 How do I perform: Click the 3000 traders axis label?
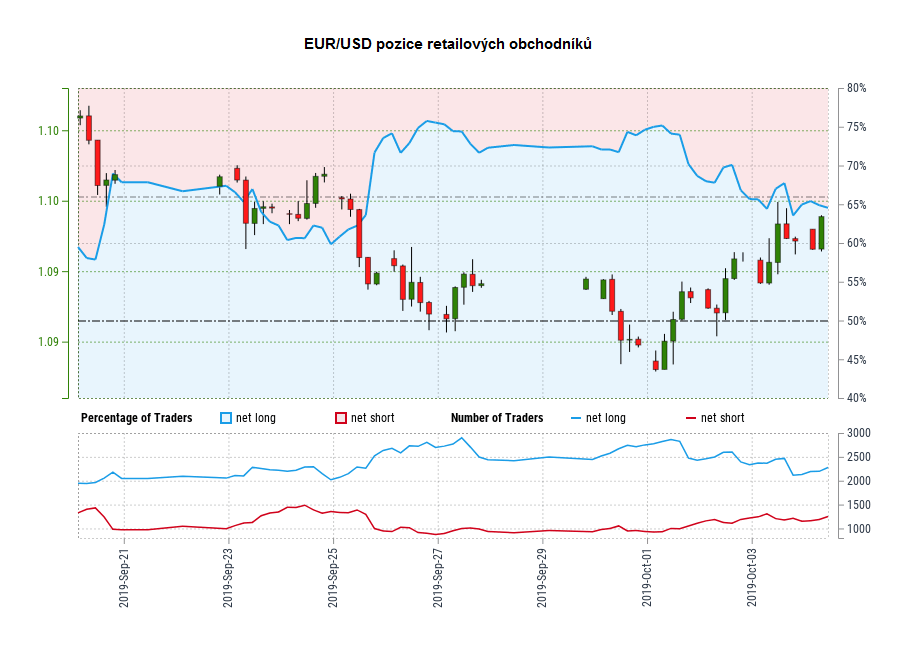(x=859, y=433)
